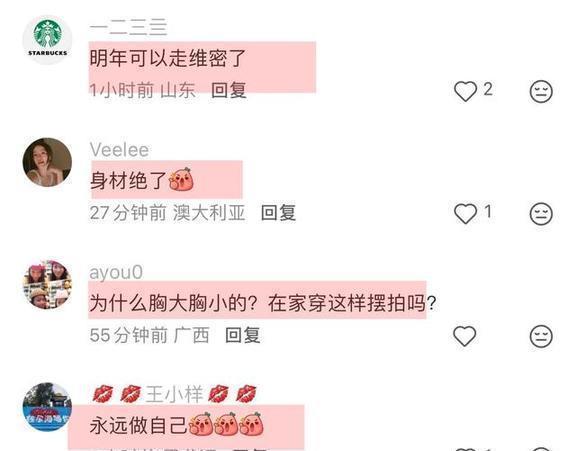Open ayou0's collage avatar

point(47,285)
